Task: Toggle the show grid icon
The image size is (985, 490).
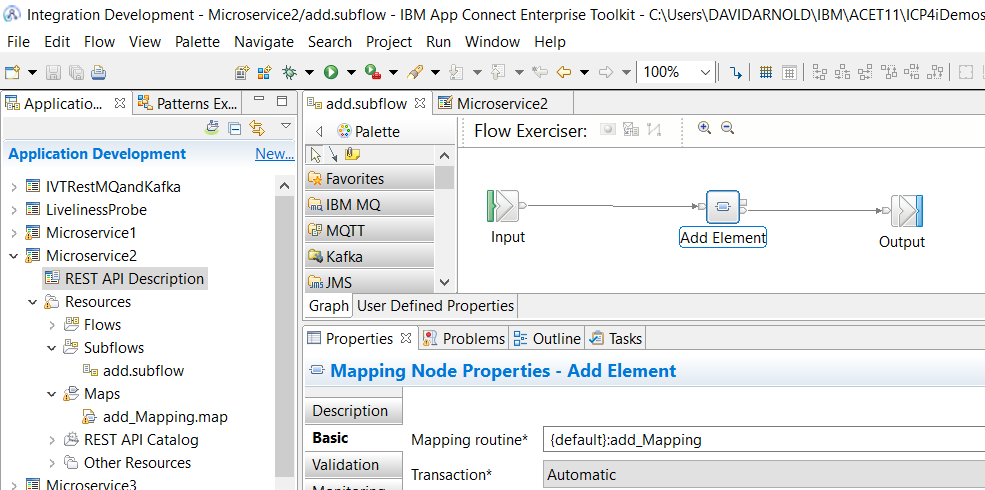Action: coord(765,72)
